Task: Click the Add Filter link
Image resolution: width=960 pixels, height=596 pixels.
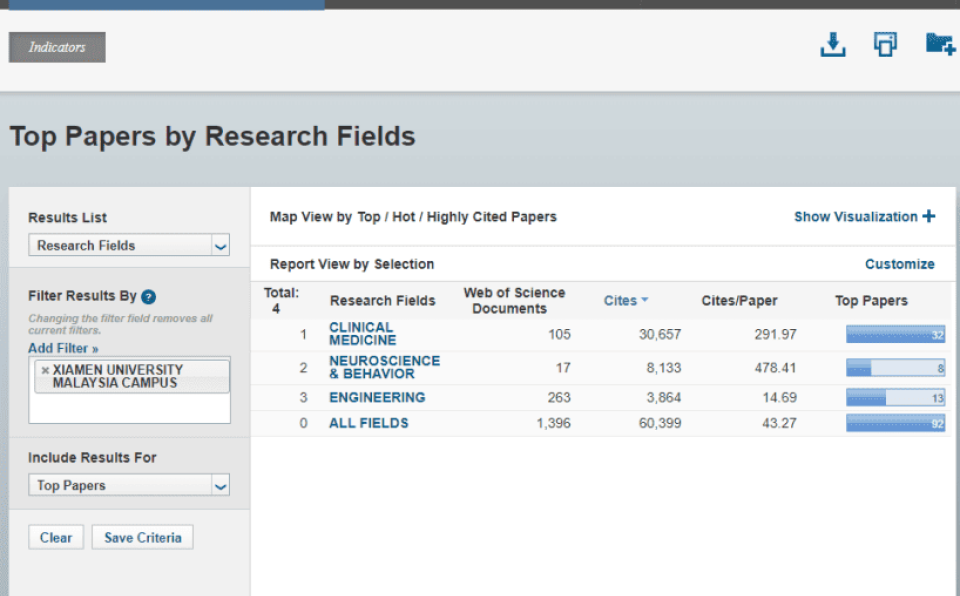Action: (63, 348)
